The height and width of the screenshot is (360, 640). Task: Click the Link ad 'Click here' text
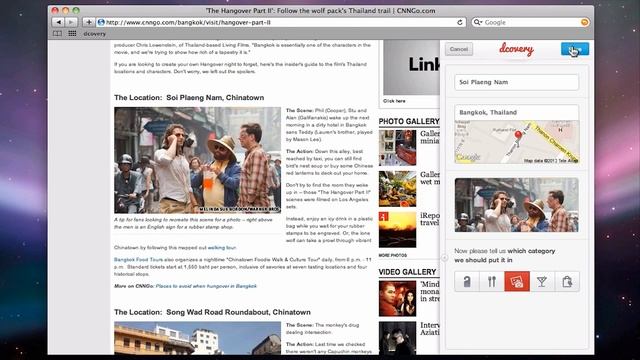394,101
